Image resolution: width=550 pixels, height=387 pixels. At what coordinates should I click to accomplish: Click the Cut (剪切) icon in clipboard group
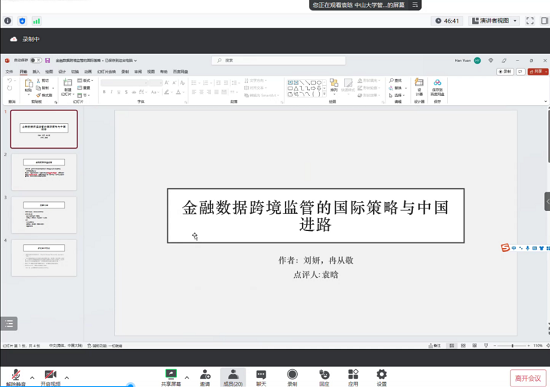pos(43,80)
